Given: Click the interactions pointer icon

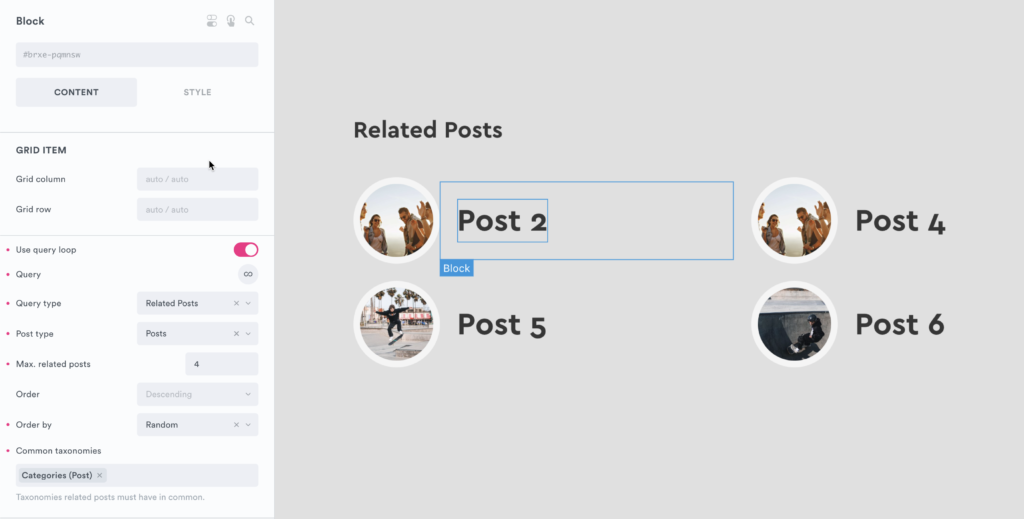Looking at the screenshot, I should pos(231,21).
